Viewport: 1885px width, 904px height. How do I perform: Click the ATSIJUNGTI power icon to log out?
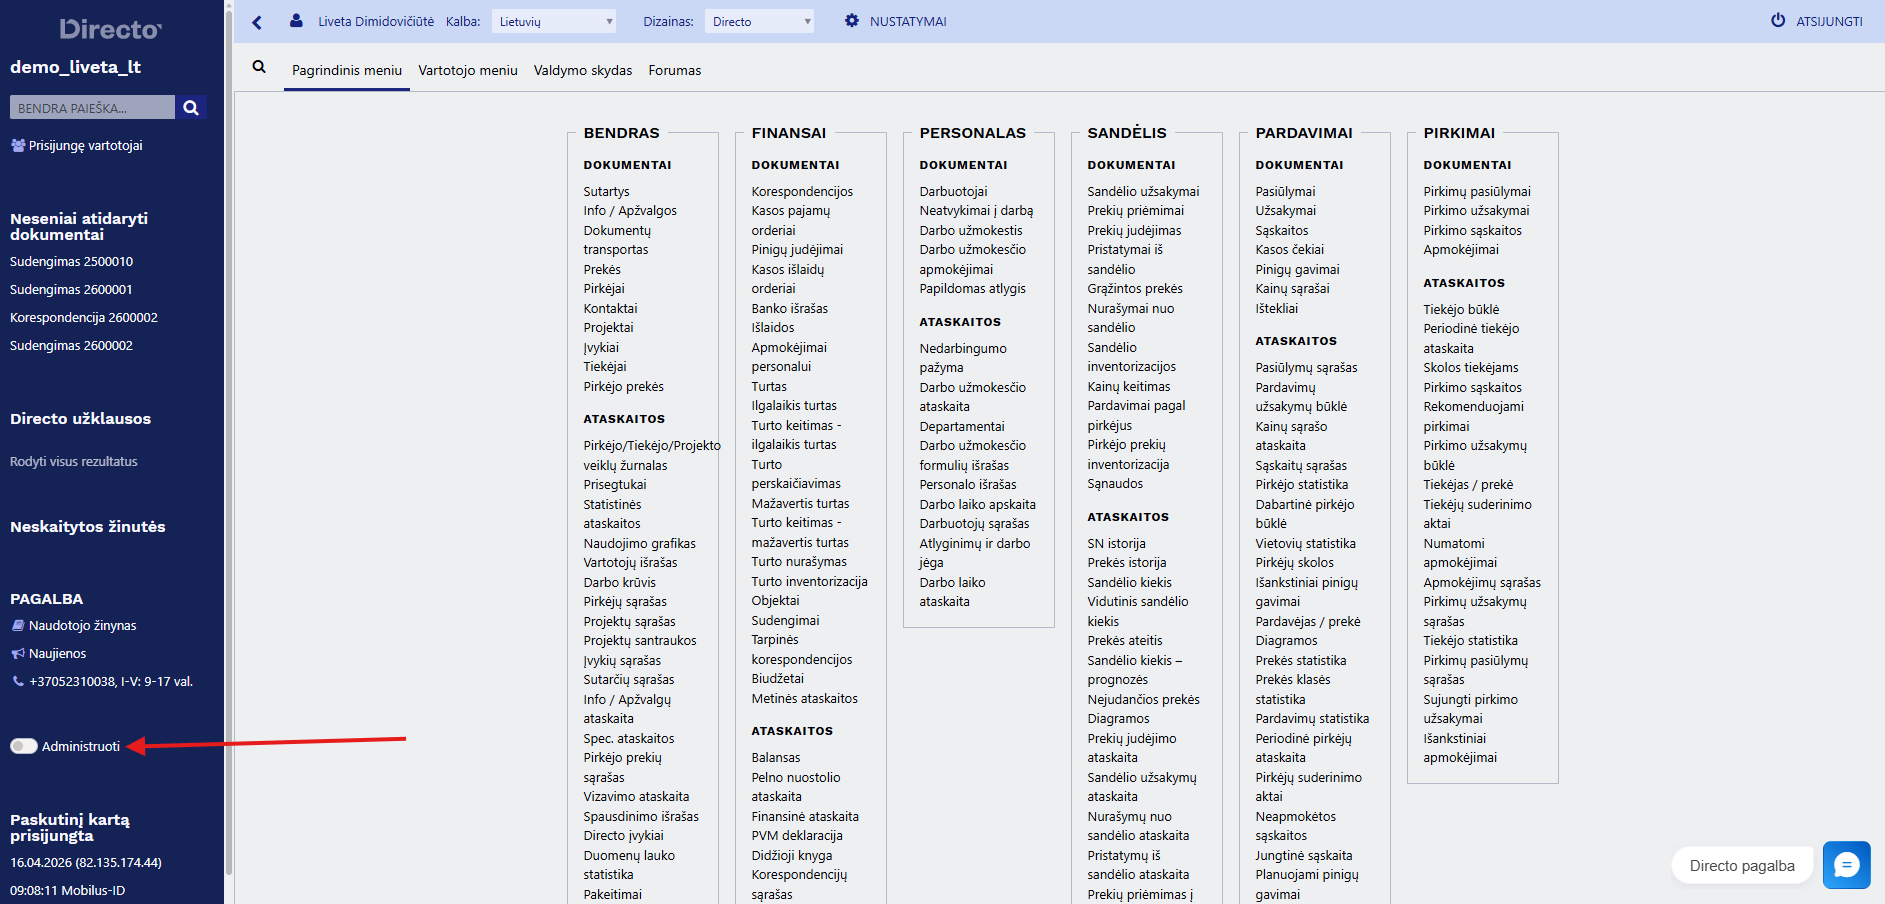[x=1777, y=21]
